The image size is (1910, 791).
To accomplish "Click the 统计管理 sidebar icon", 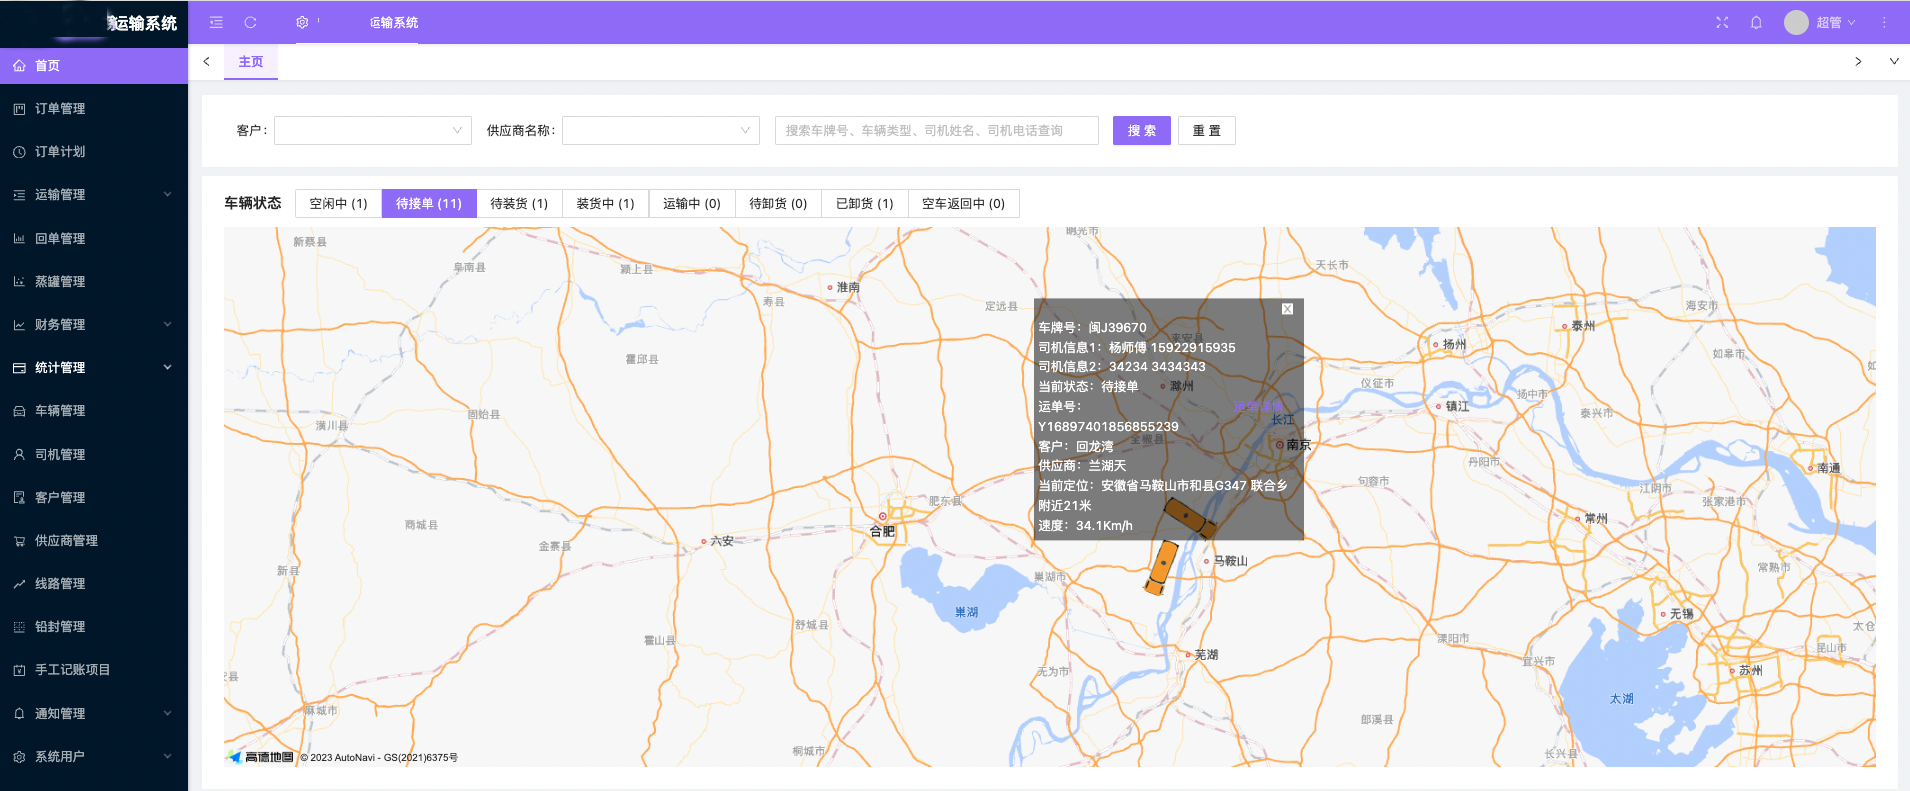I will pos(19,368).
